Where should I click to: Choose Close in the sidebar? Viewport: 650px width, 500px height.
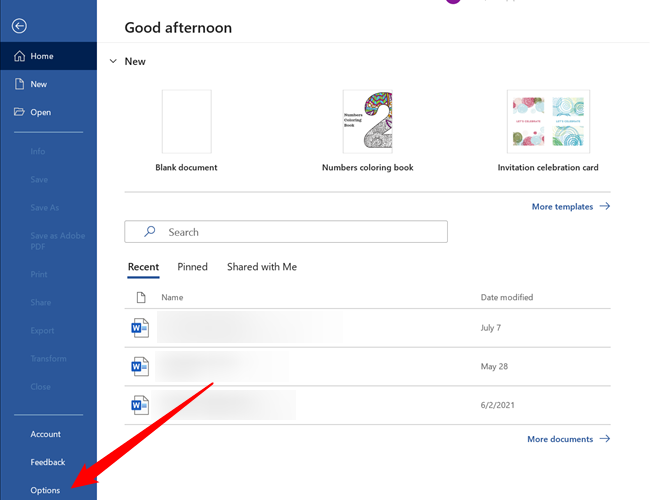pyautogui.click(x=40, y=387)
